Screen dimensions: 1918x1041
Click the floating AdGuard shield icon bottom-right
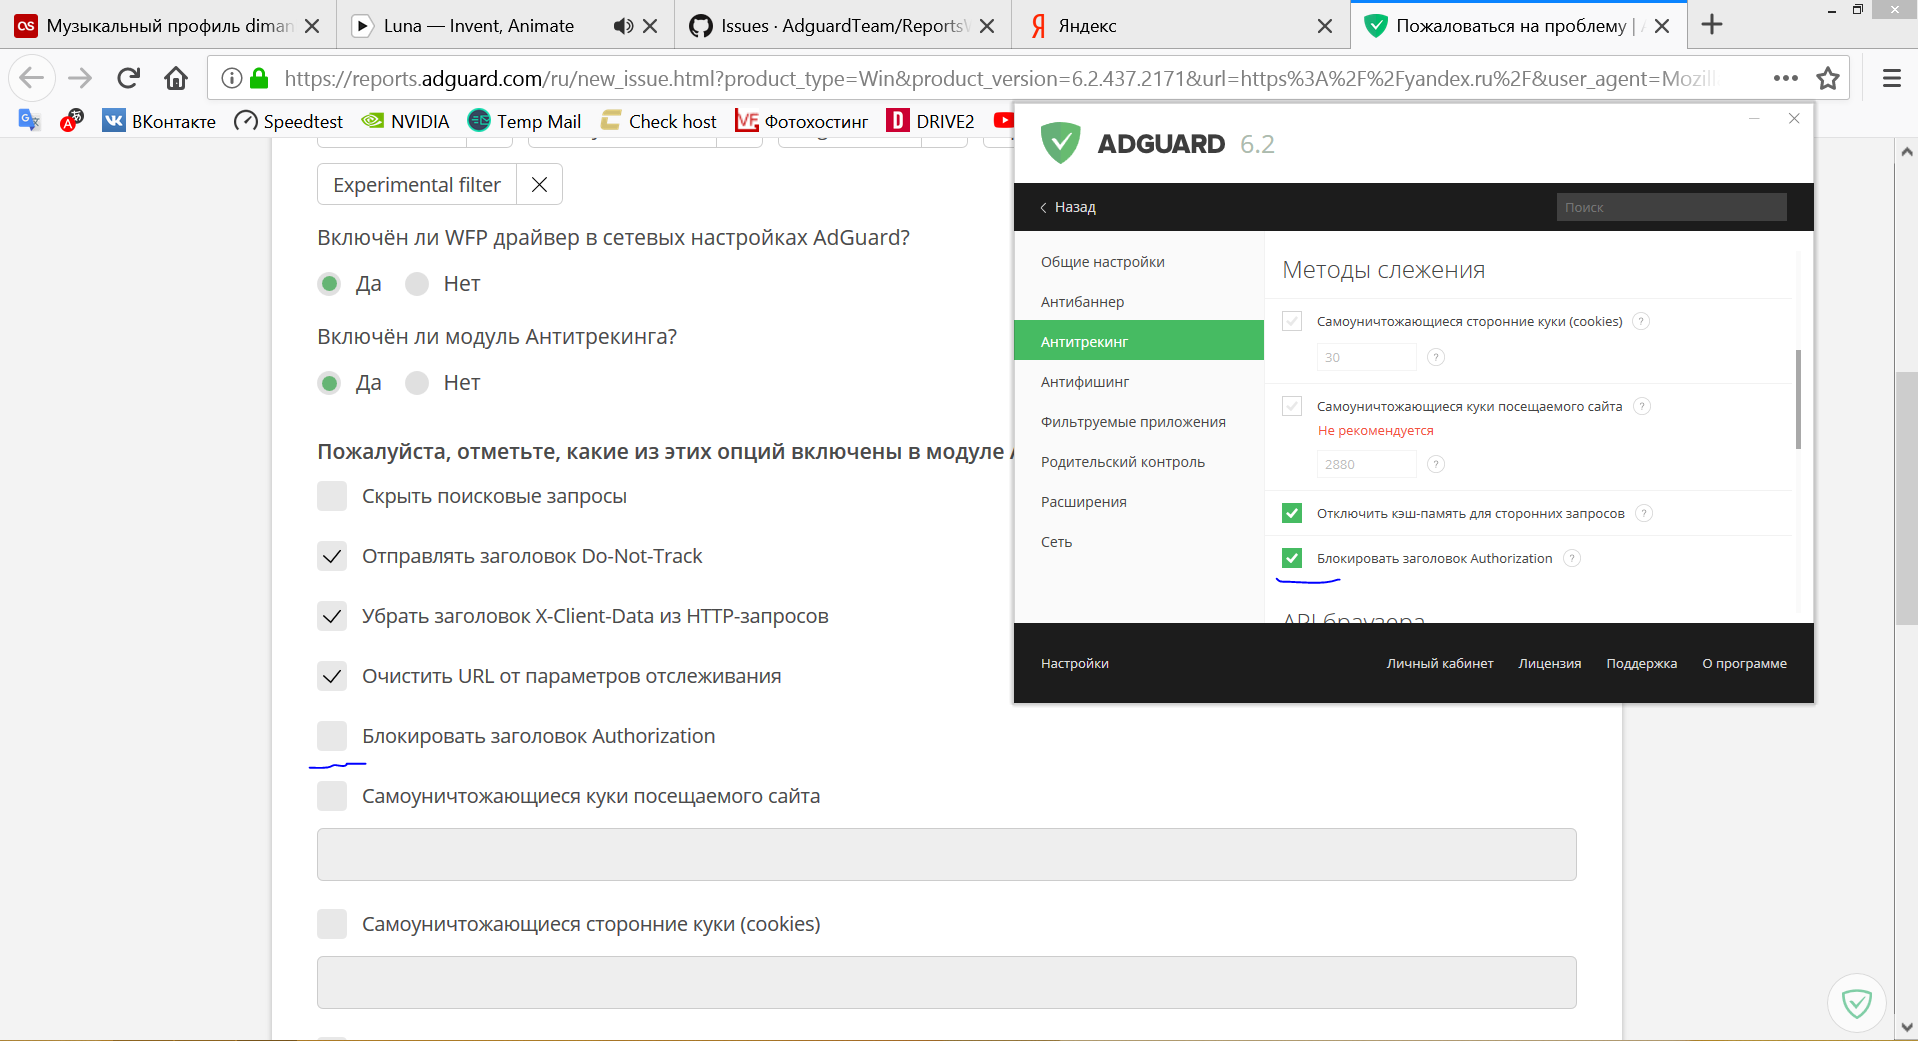(1858, 1002)
